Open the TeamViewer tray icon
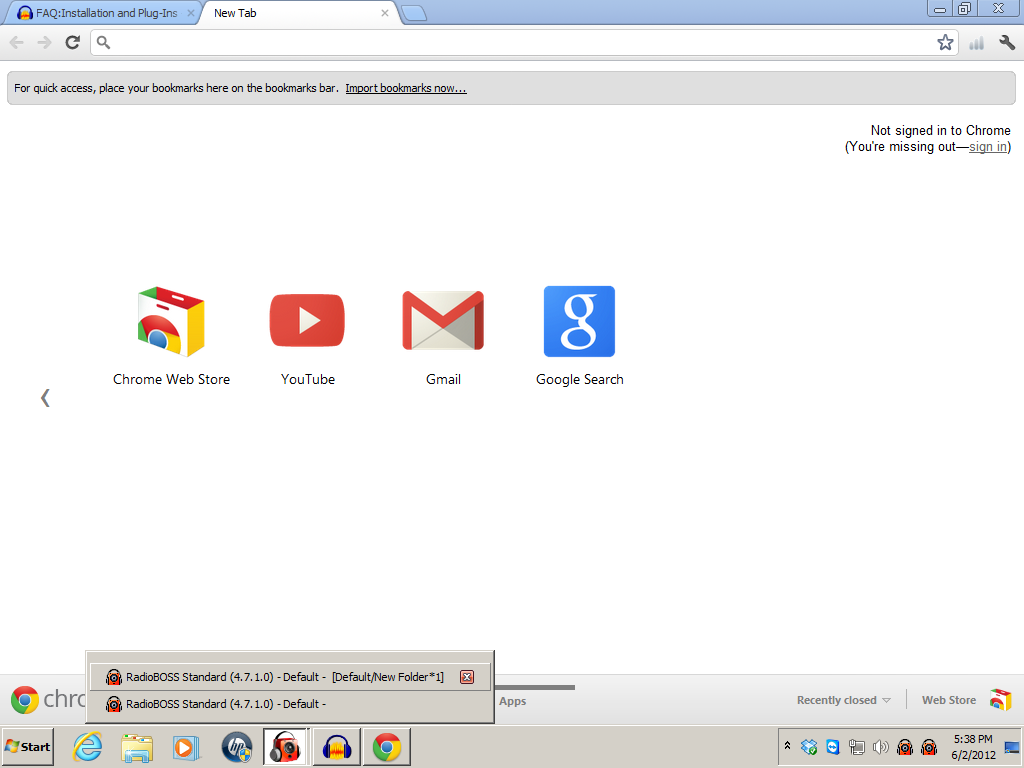1024x768 pixels. point(833,746)
